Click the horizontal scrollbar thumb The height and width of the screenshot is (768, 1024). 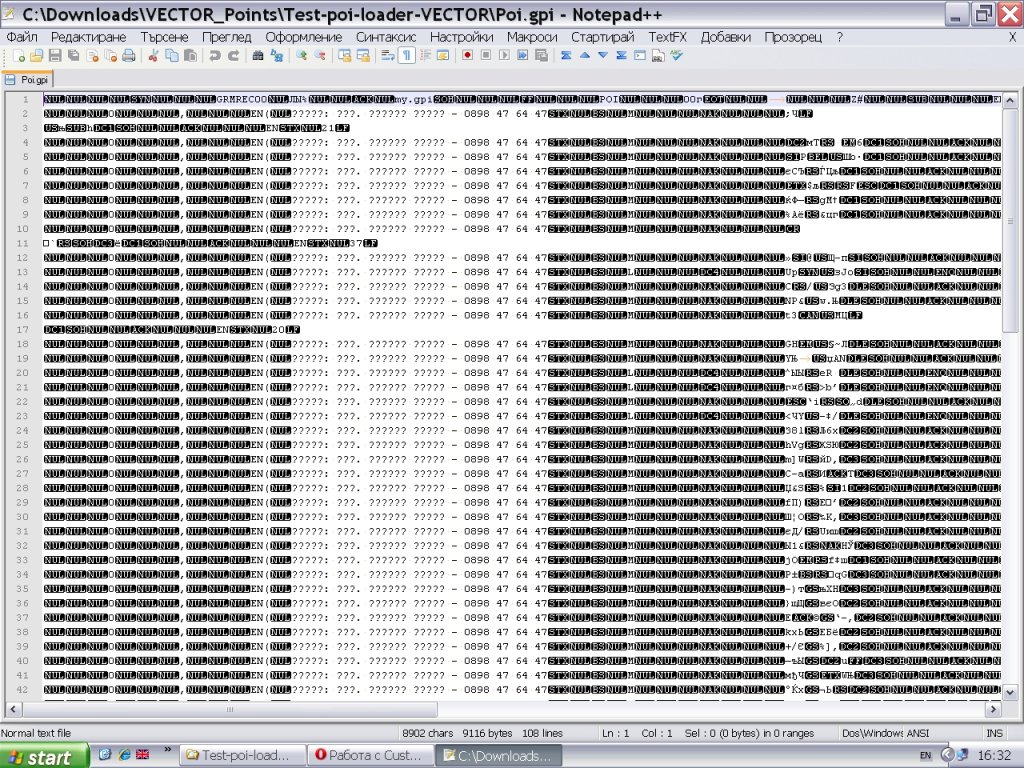pos(229,709)
